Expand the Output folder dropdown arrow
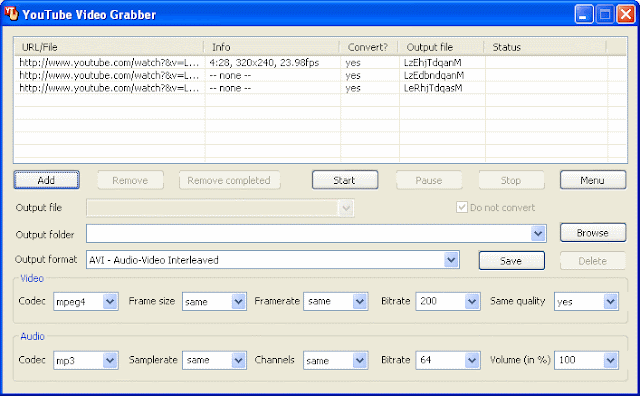The width and height of the screenshot is (640, 396). [x=538, y=234]
